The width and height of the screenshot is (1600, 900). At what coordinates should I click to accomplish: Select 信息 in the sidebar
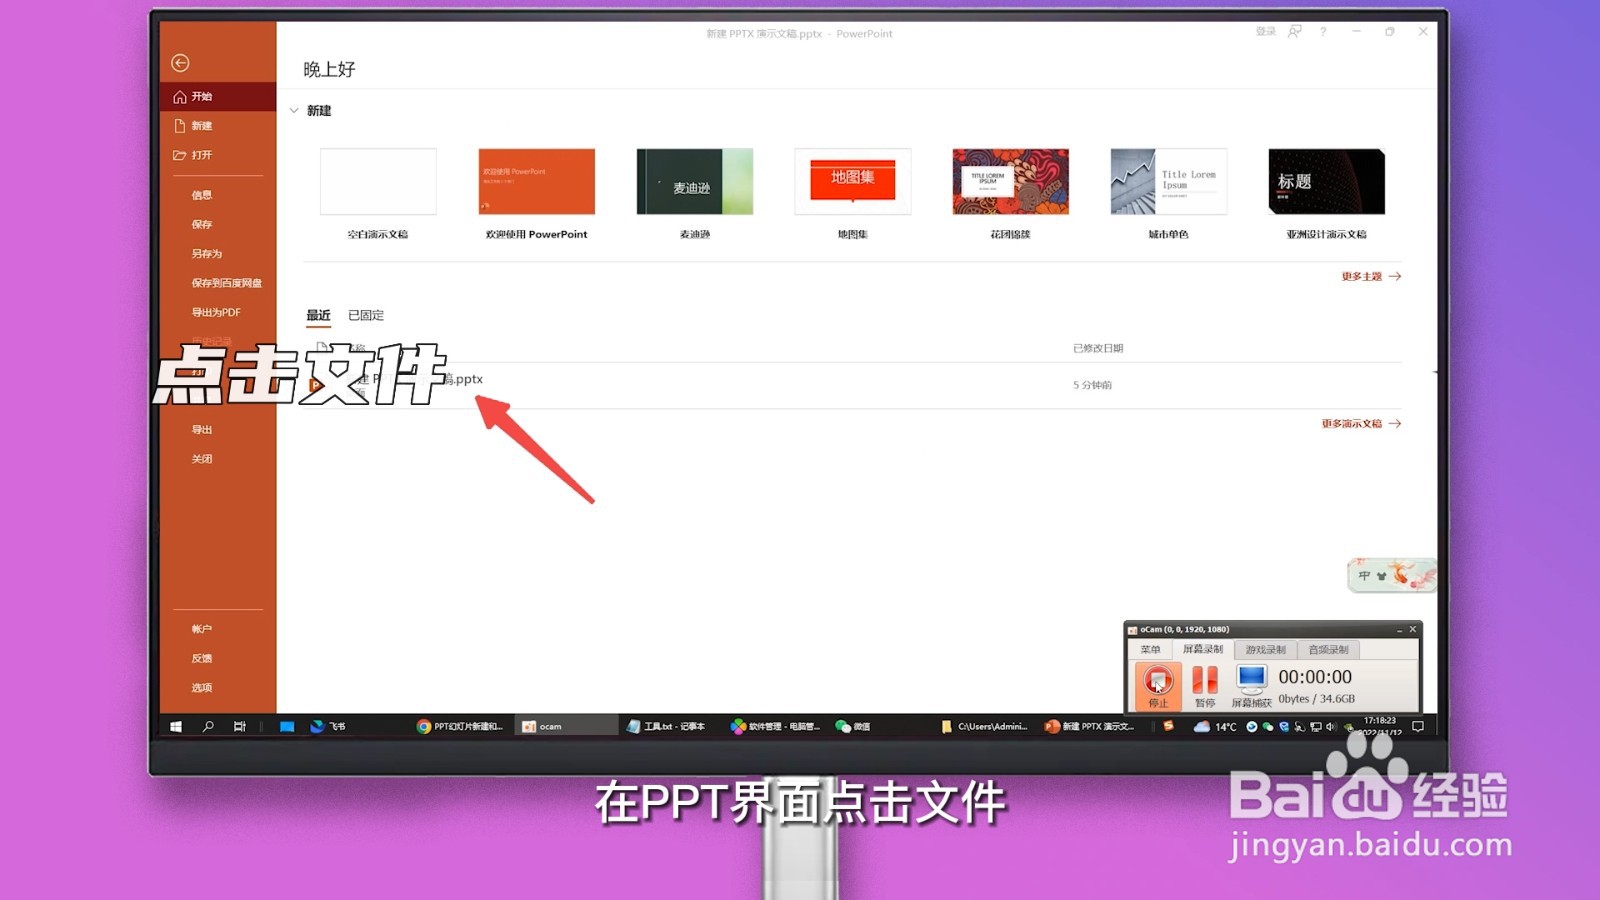pos(202,195)
